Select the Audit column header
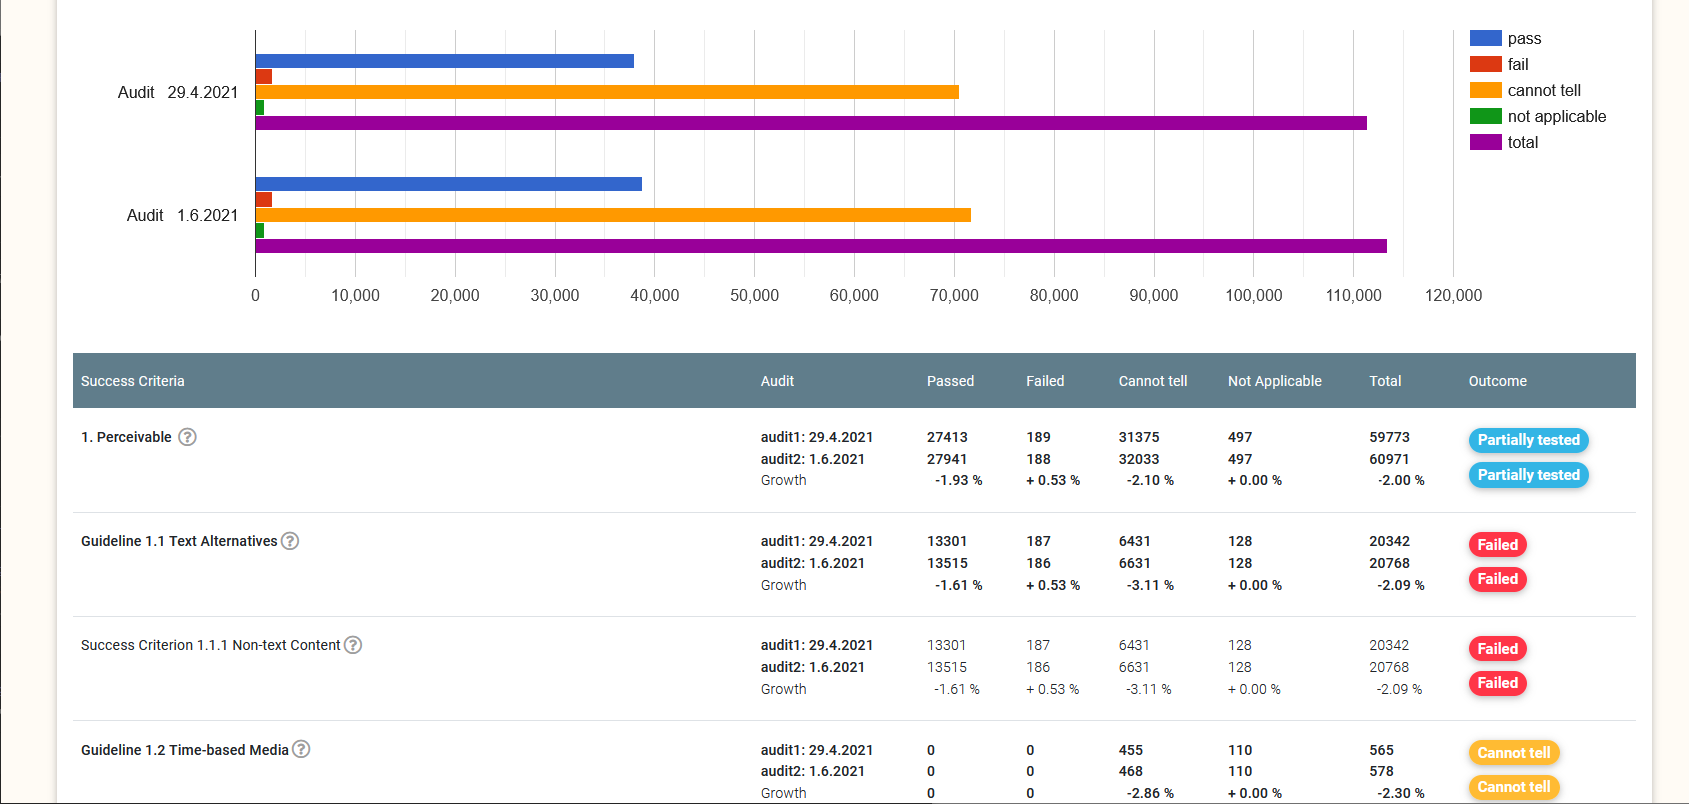This screenshot has width=1689, height=804. tap(777, 381)
